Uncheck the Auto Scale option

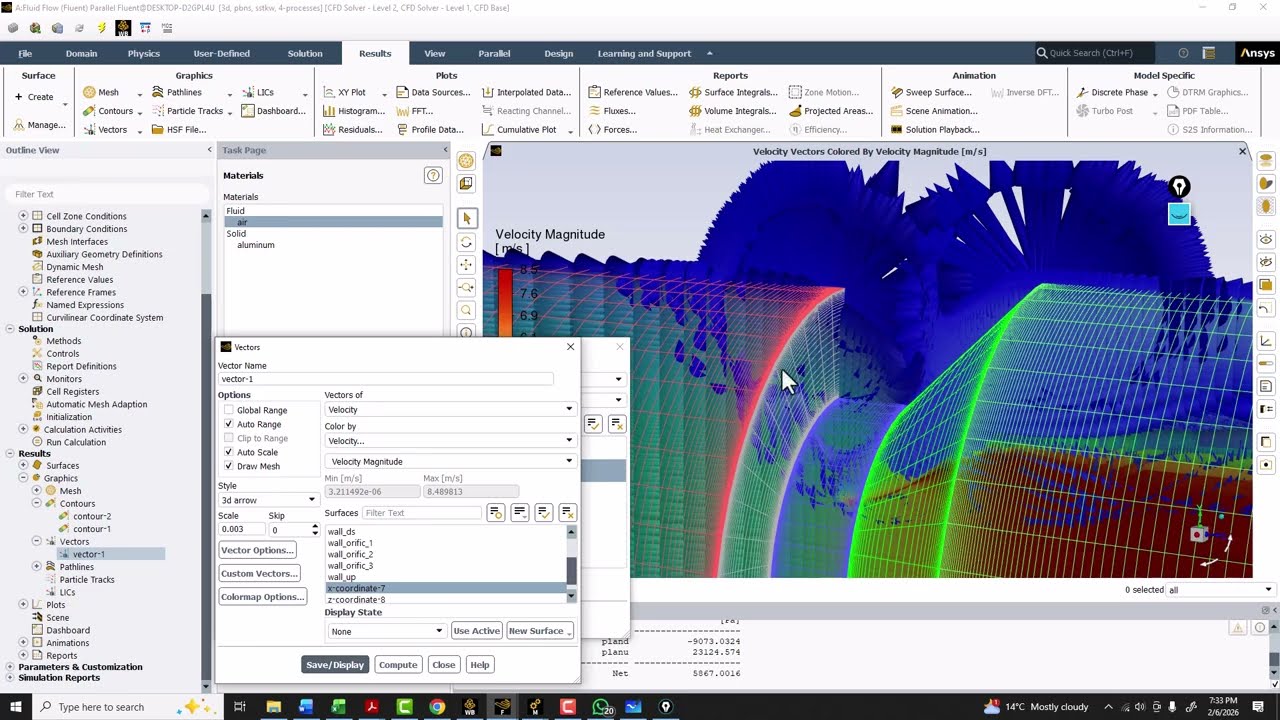point(229,452)
